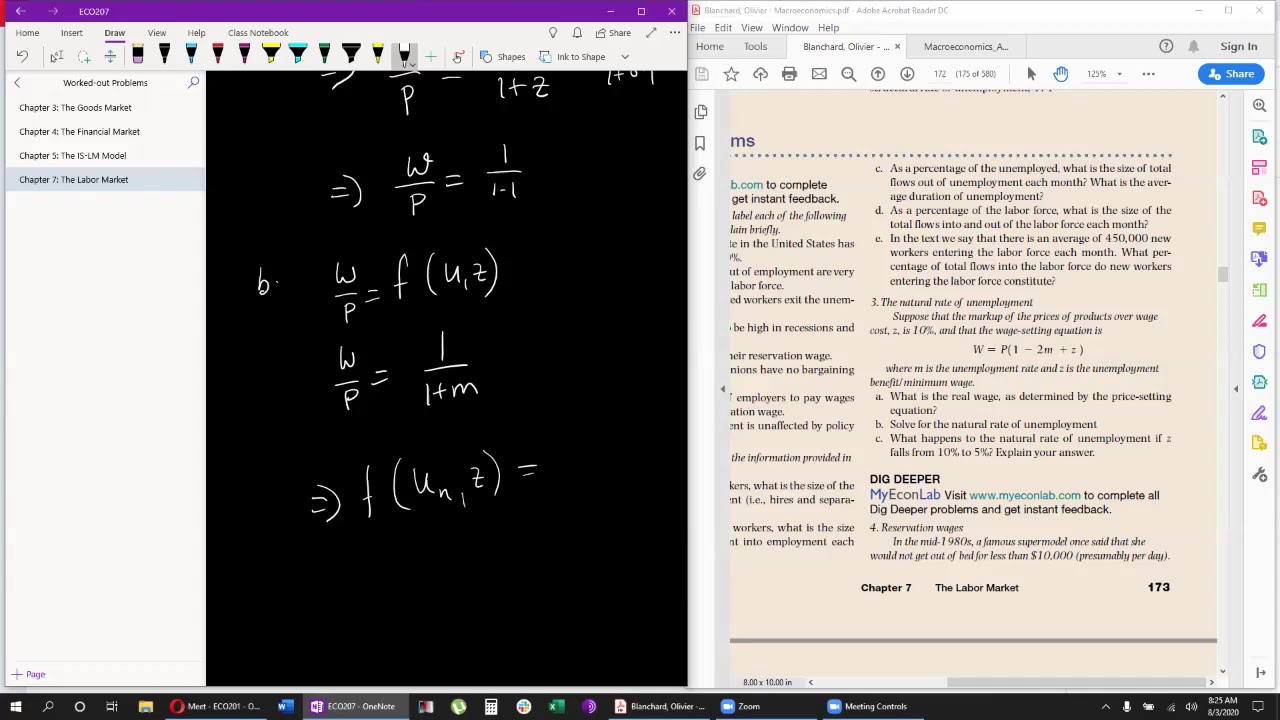
Task: Open Meeting Controls in the taskbar
Action: [866, 707]
